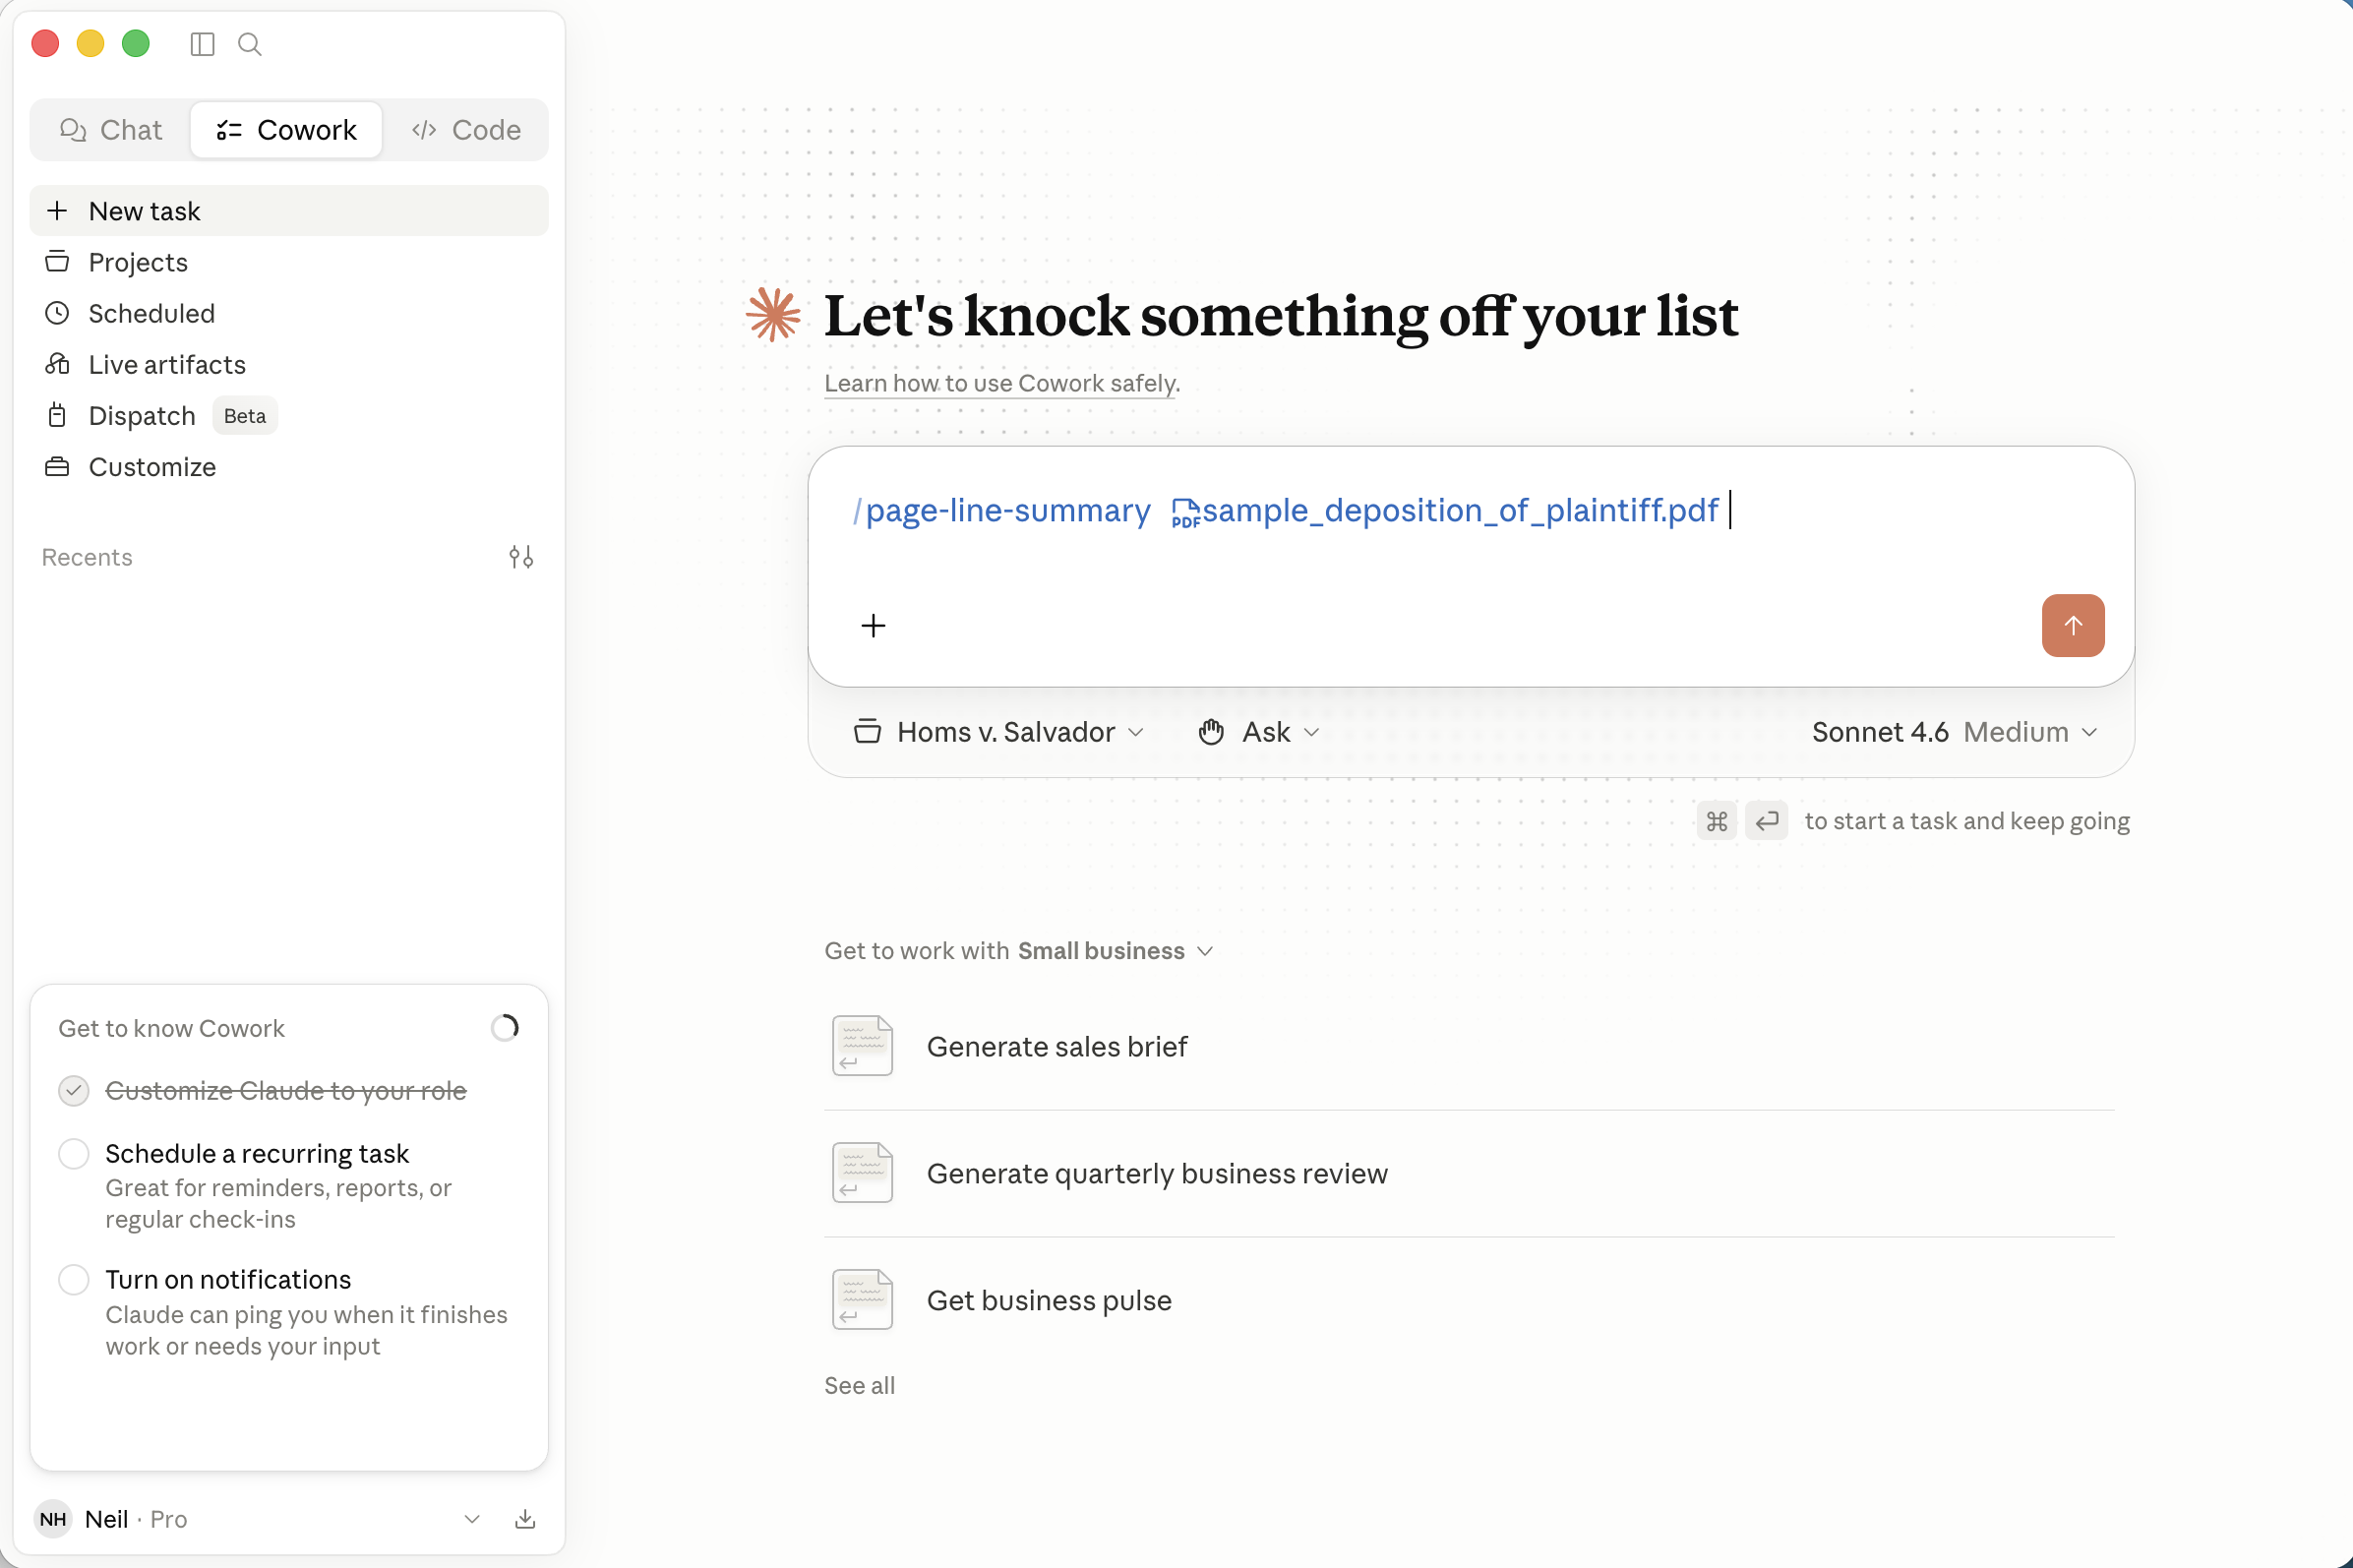This screenshot has width=2353, height=1568.
Task: Open Live artifacts in the sidebar
Action: point(289,364)
